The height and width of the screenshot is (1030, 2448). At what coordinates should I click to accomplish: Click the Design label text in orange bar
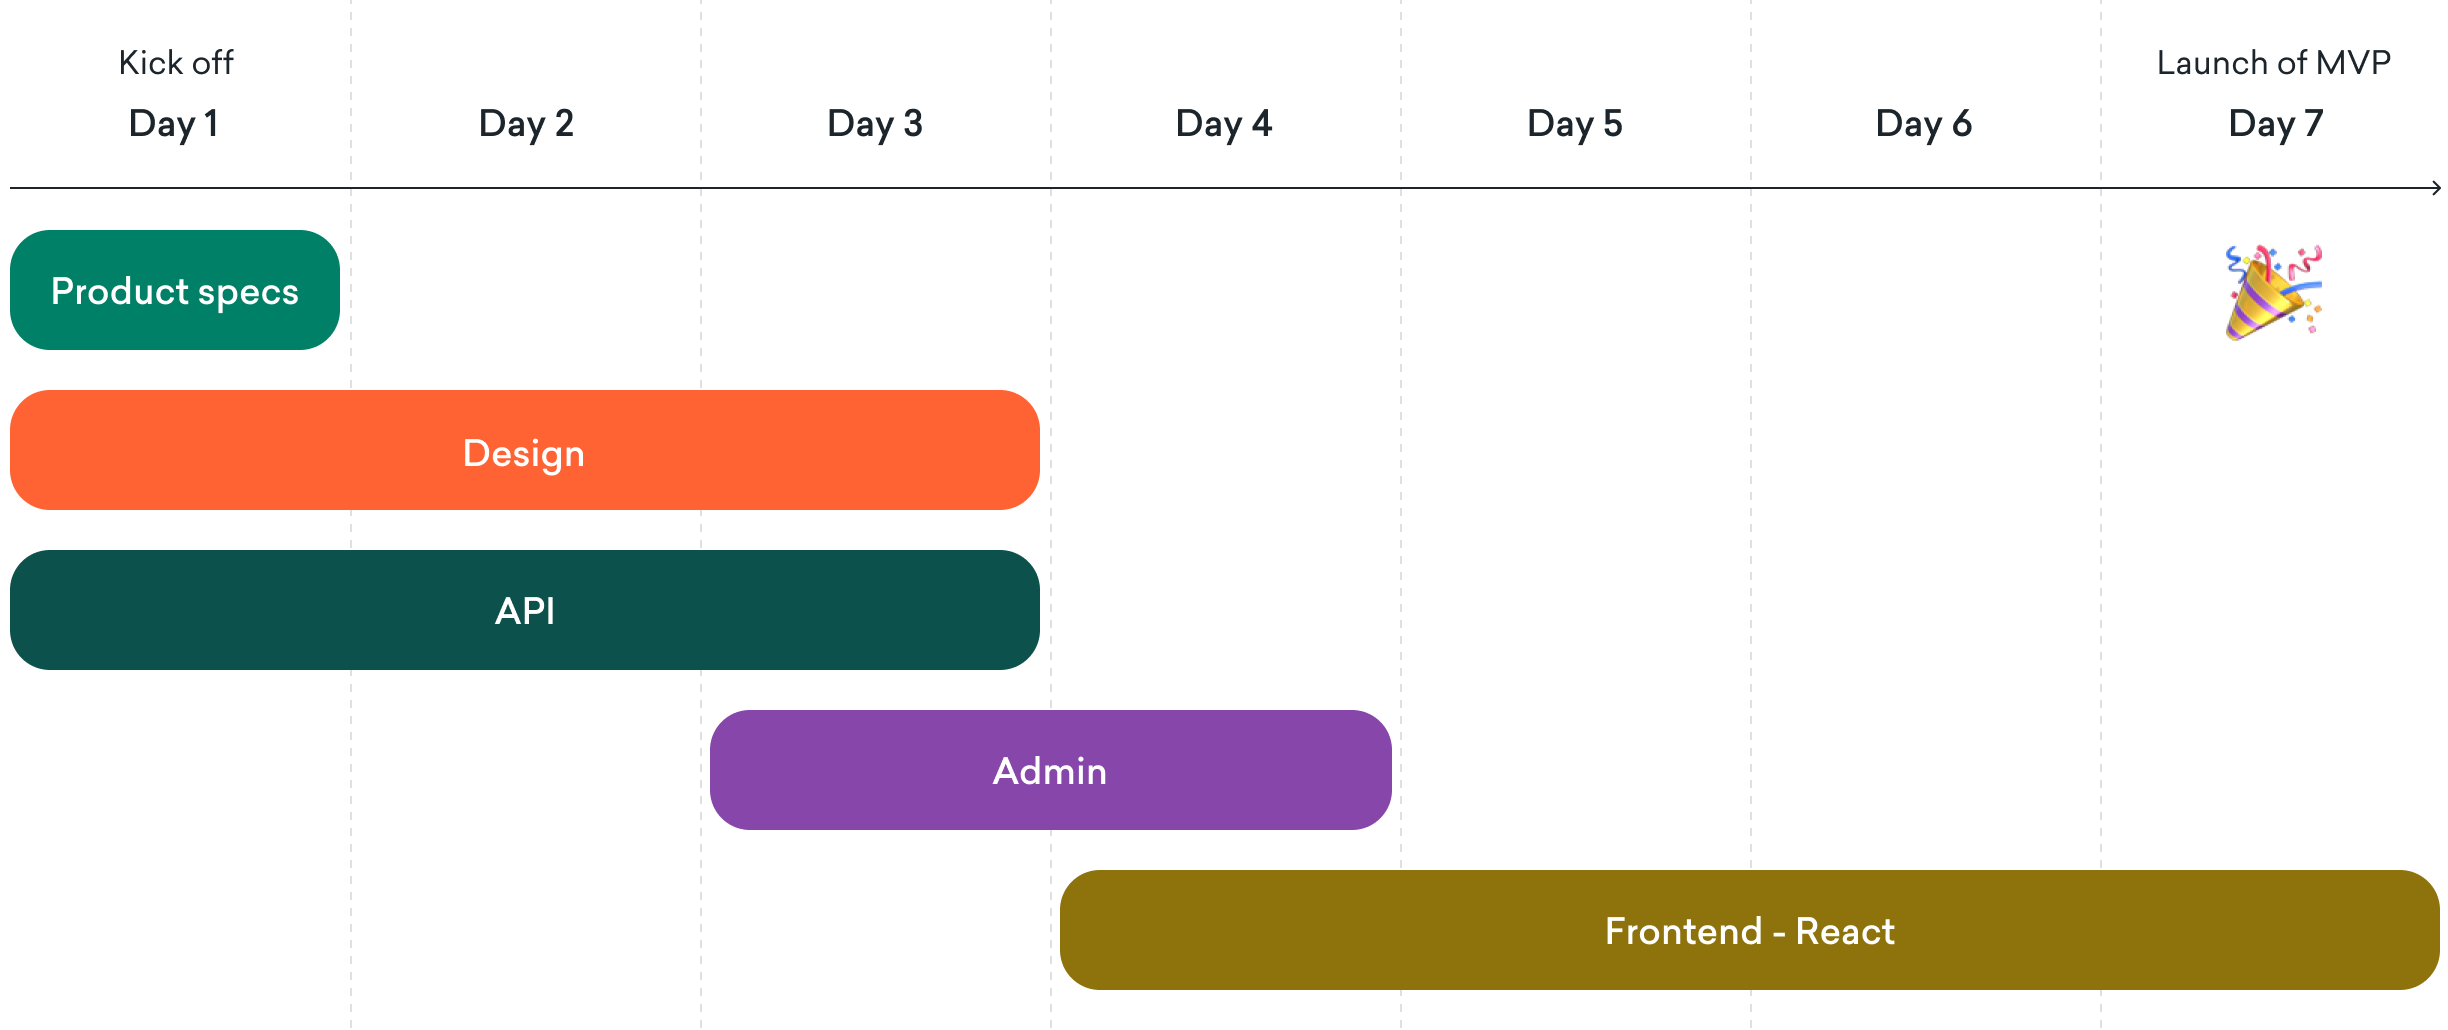click(524, 454)
